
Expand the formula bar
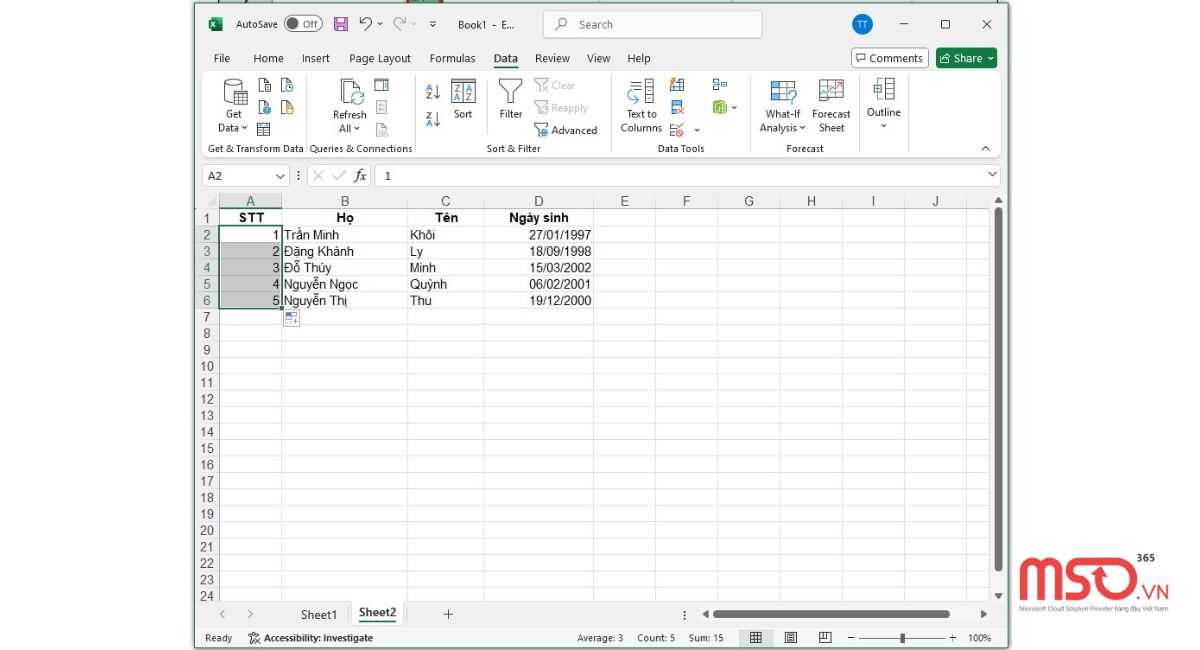992,175
